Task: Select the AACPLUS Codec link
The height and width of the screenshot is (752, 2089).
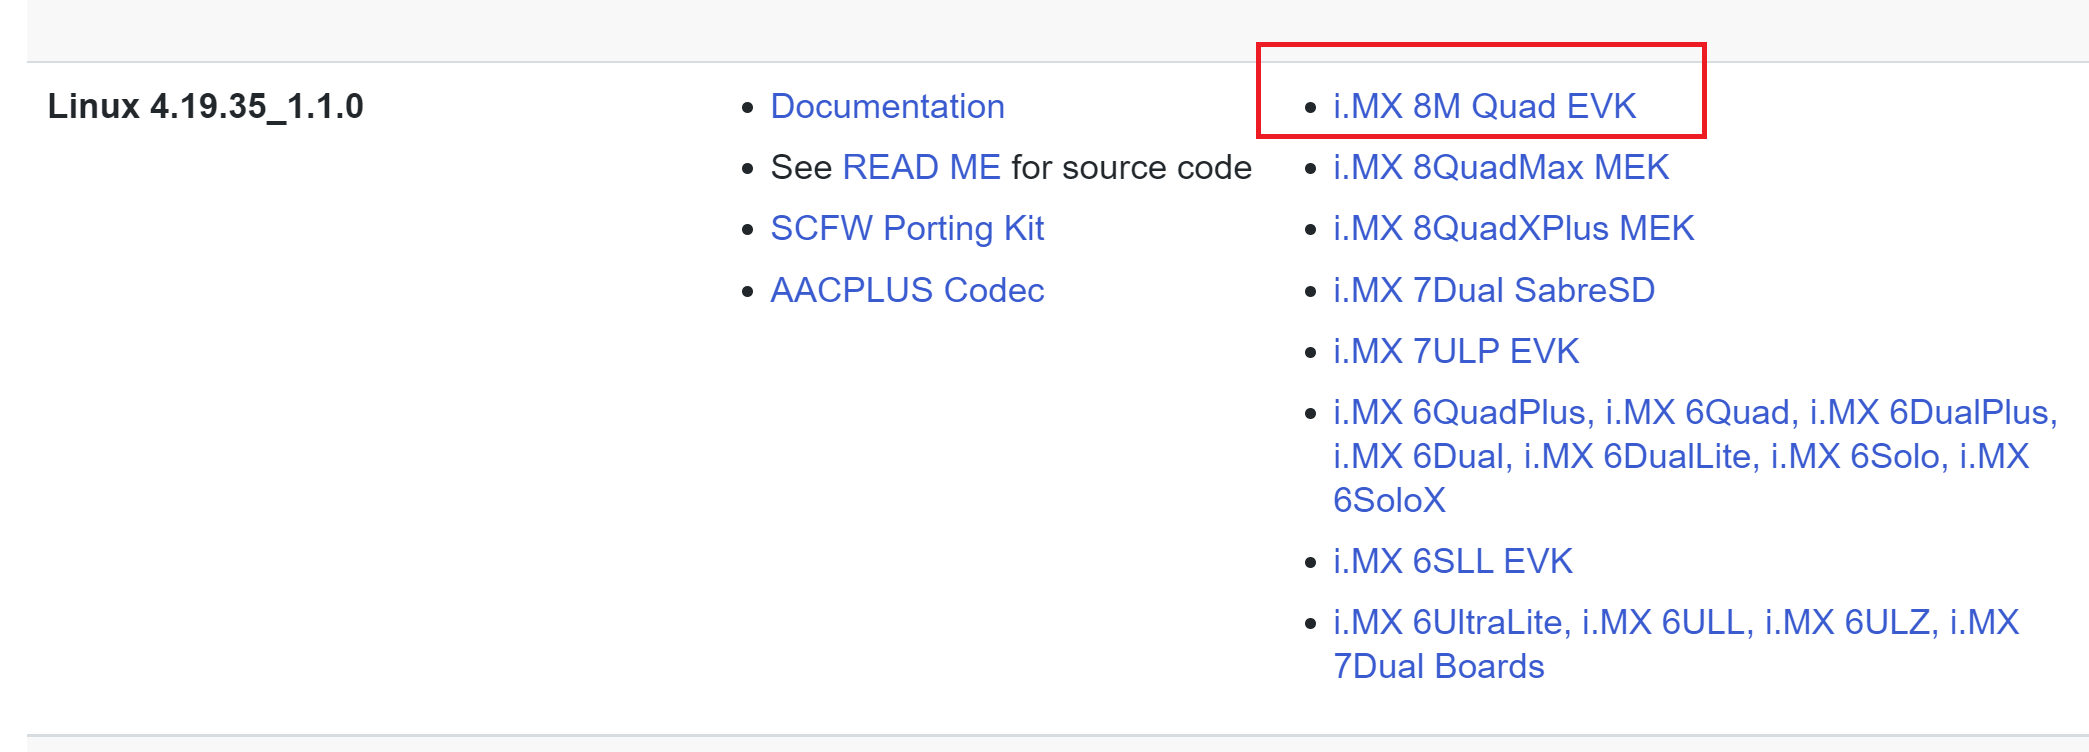Action: 906,290
